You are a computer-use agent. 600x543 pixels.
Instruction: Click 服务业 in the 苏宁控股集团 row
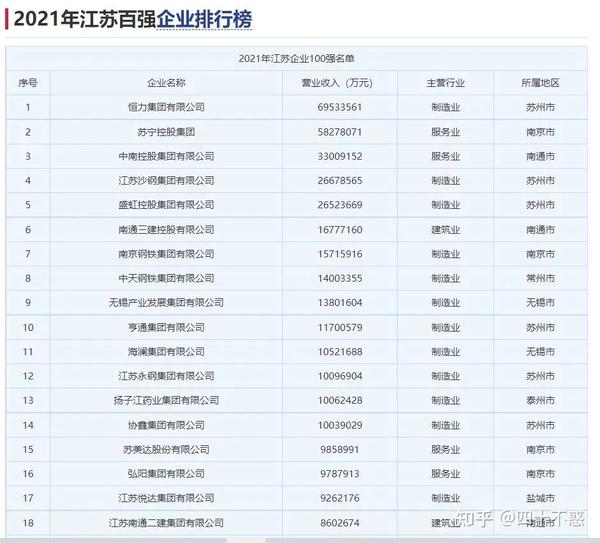(446, 132)
